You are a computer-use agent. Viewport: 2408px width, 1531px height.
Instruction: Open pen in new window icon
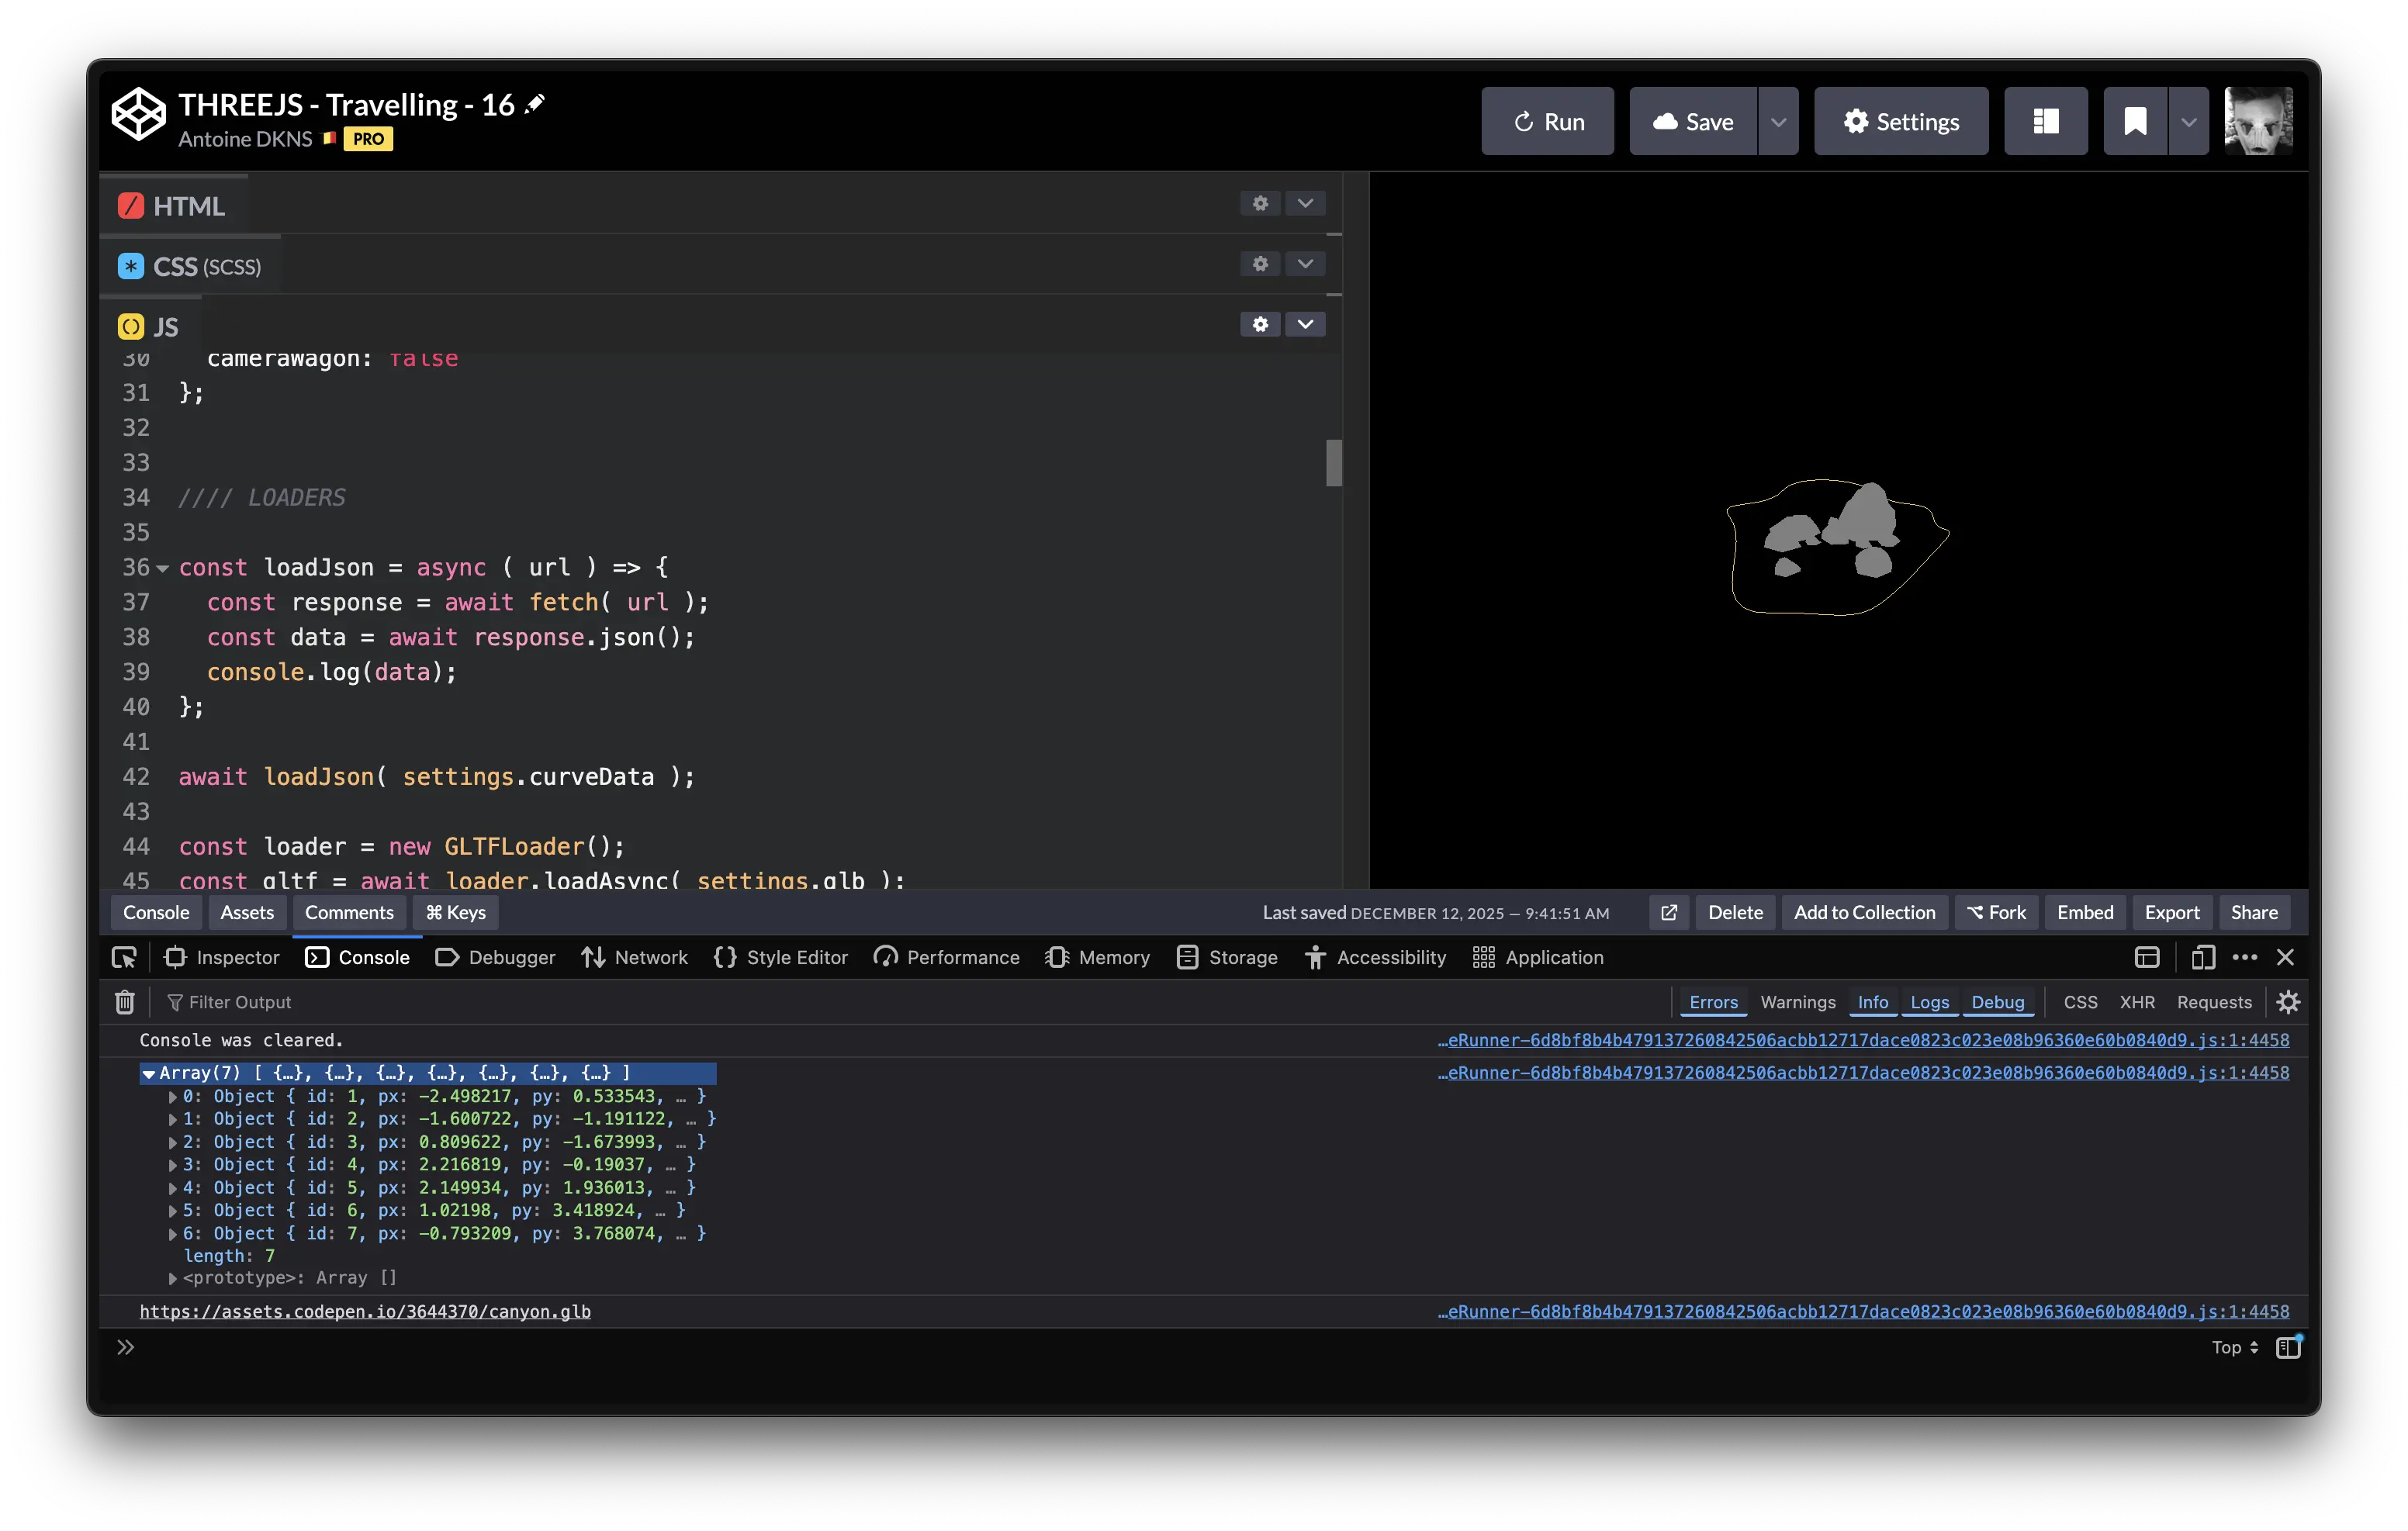coord(1668,912)
